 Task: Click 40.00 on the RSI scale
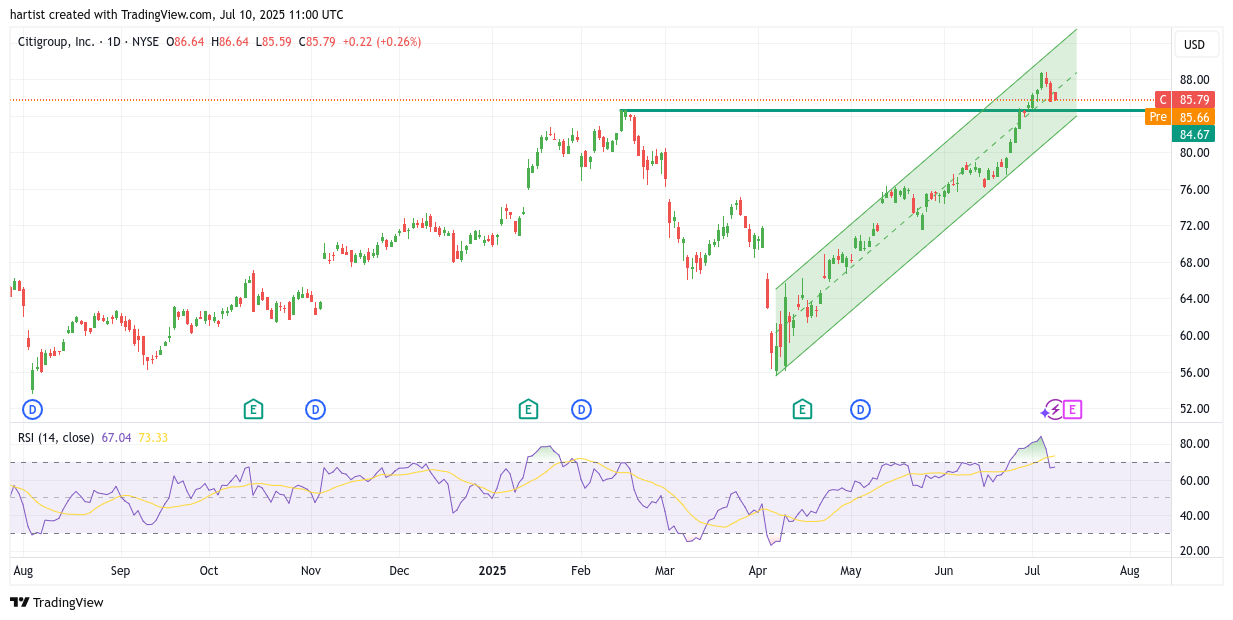click(x=1194, y=516)
